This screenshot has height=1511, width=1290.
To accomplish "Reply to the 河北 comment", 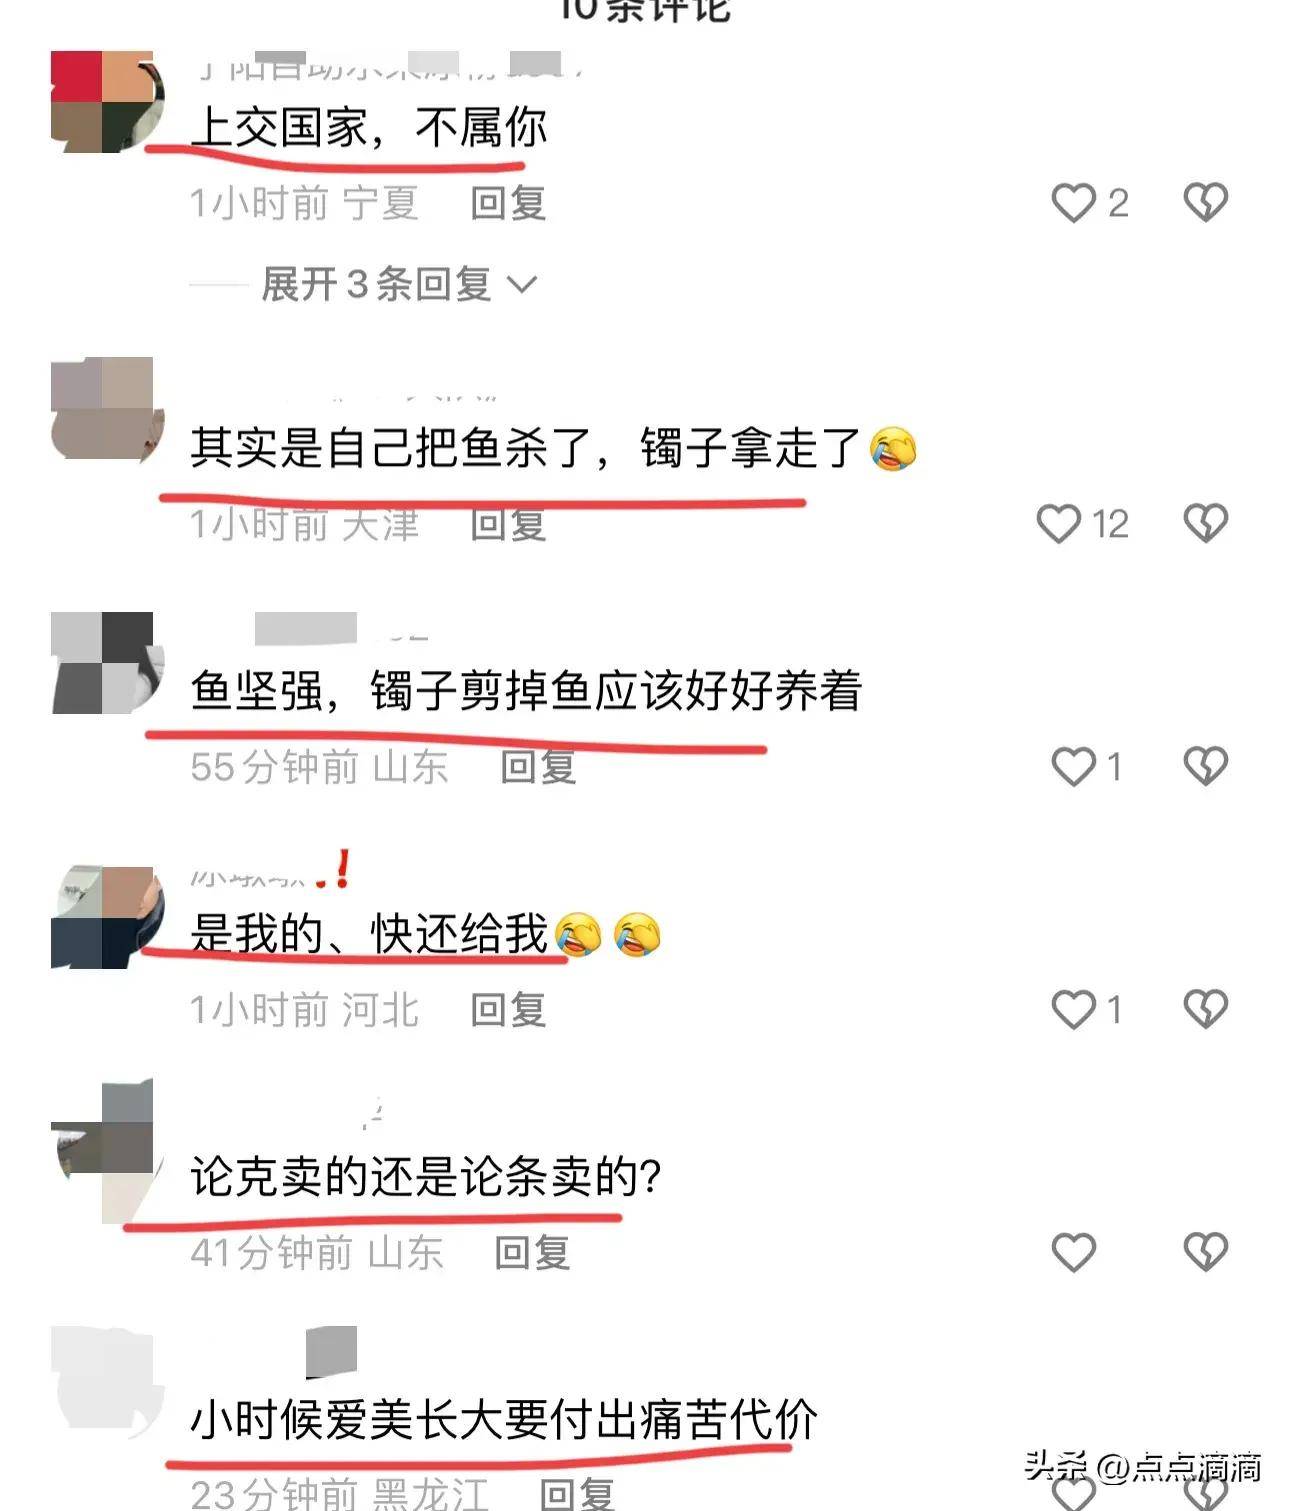I will [x=508, y=1010].
